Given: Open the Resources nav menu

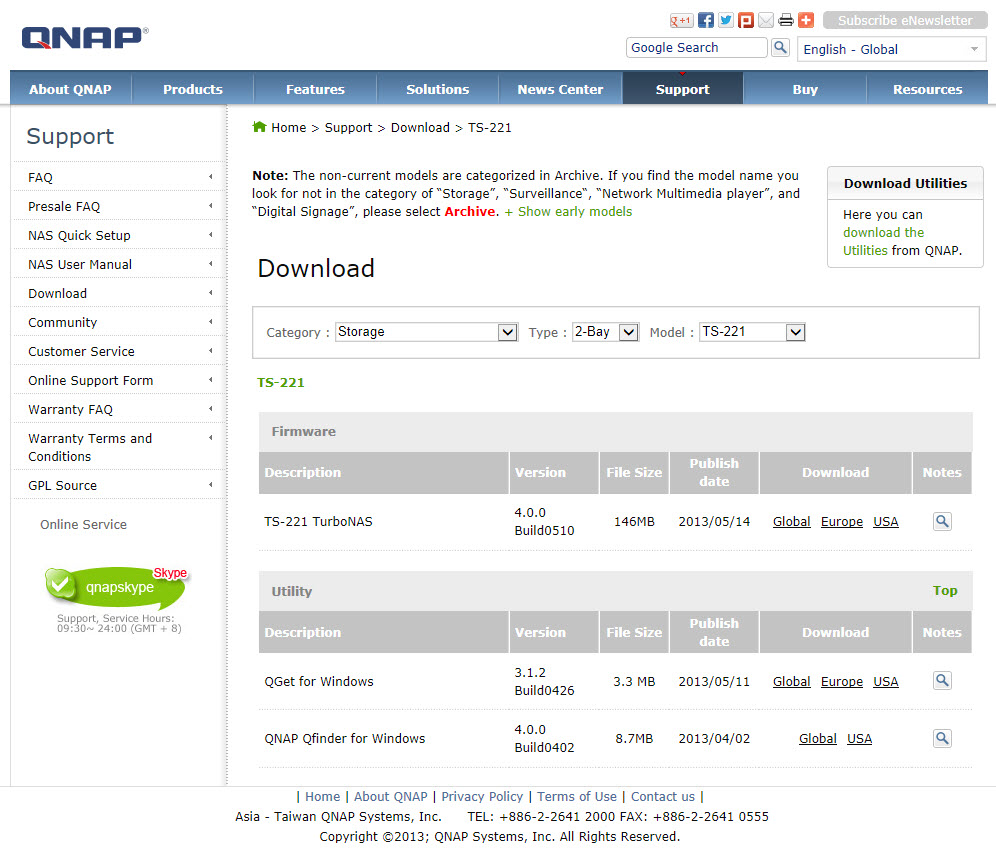Looking at the screenshot, I should pyautogui.click(x=927, y=89).
